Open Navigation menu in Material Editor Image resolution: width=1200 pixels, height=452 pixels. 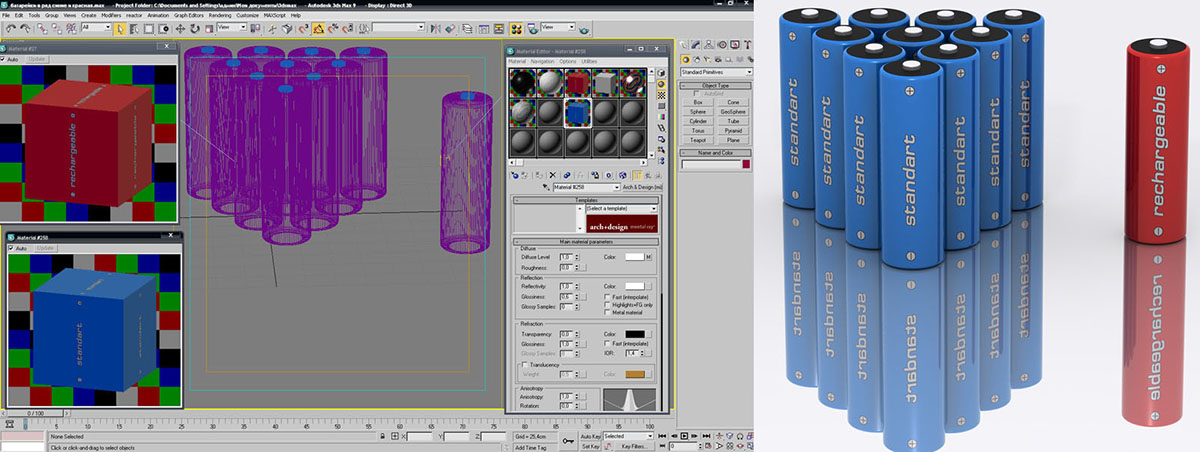coord(542,61)
